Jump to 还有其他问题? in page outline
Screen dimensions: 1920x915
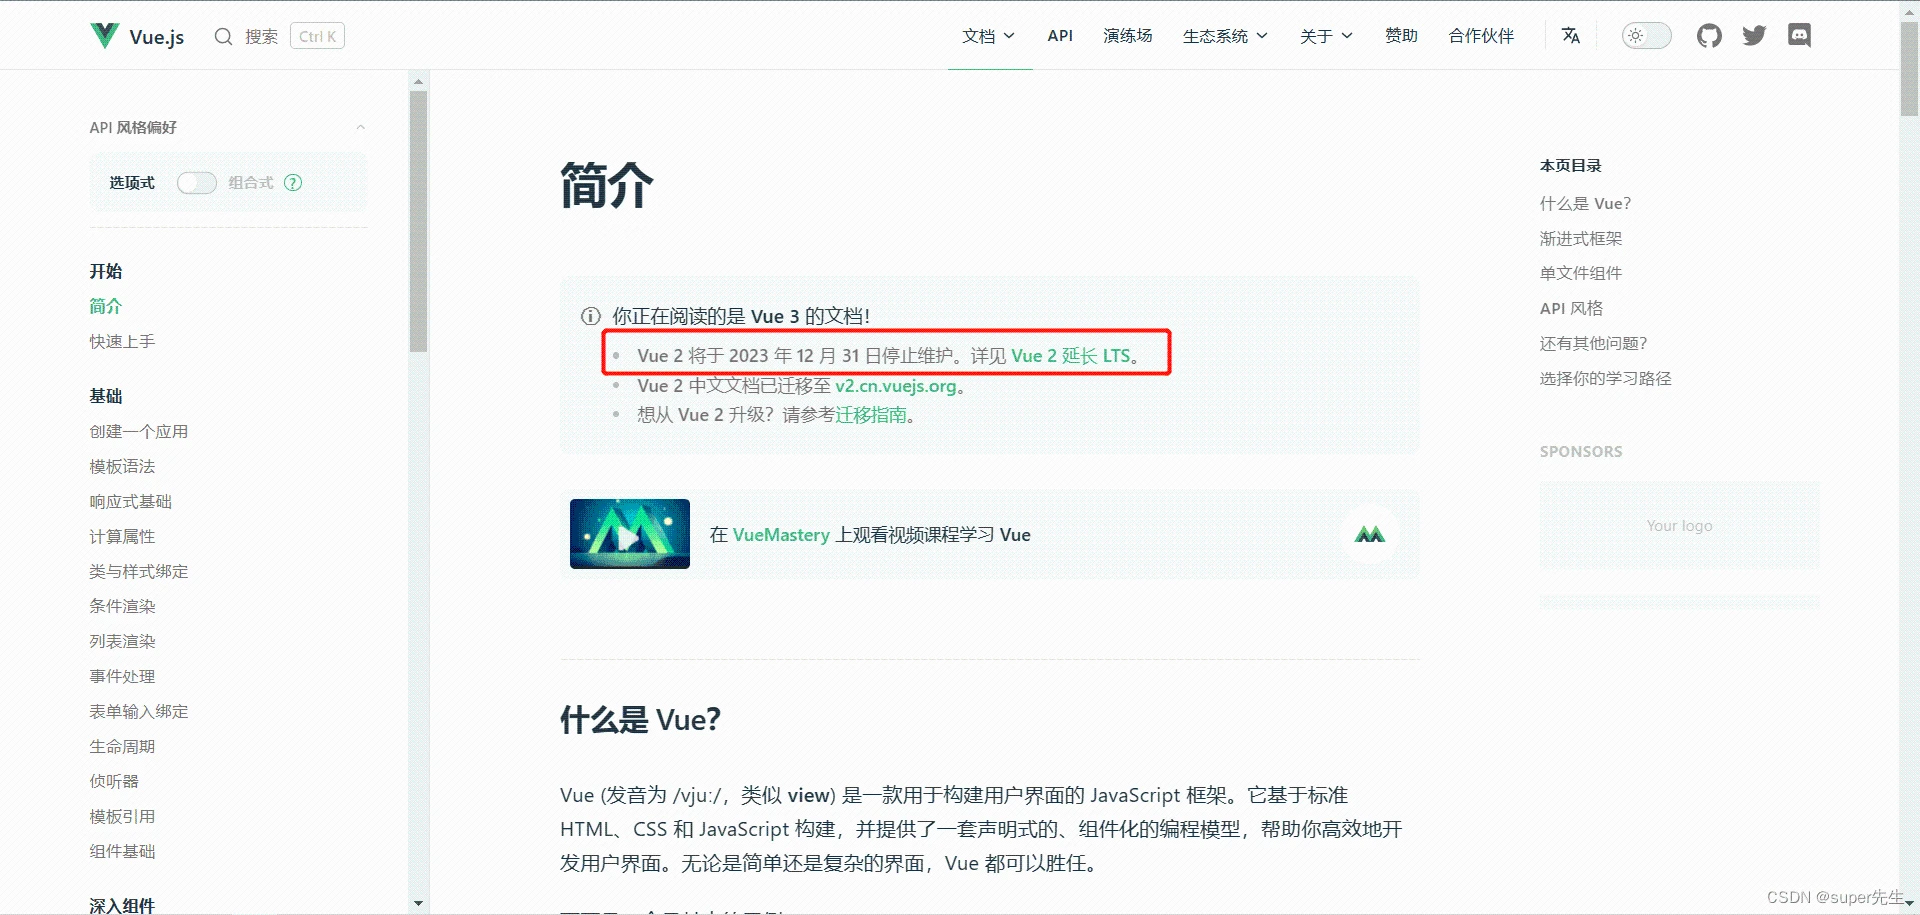point(1593,344)
